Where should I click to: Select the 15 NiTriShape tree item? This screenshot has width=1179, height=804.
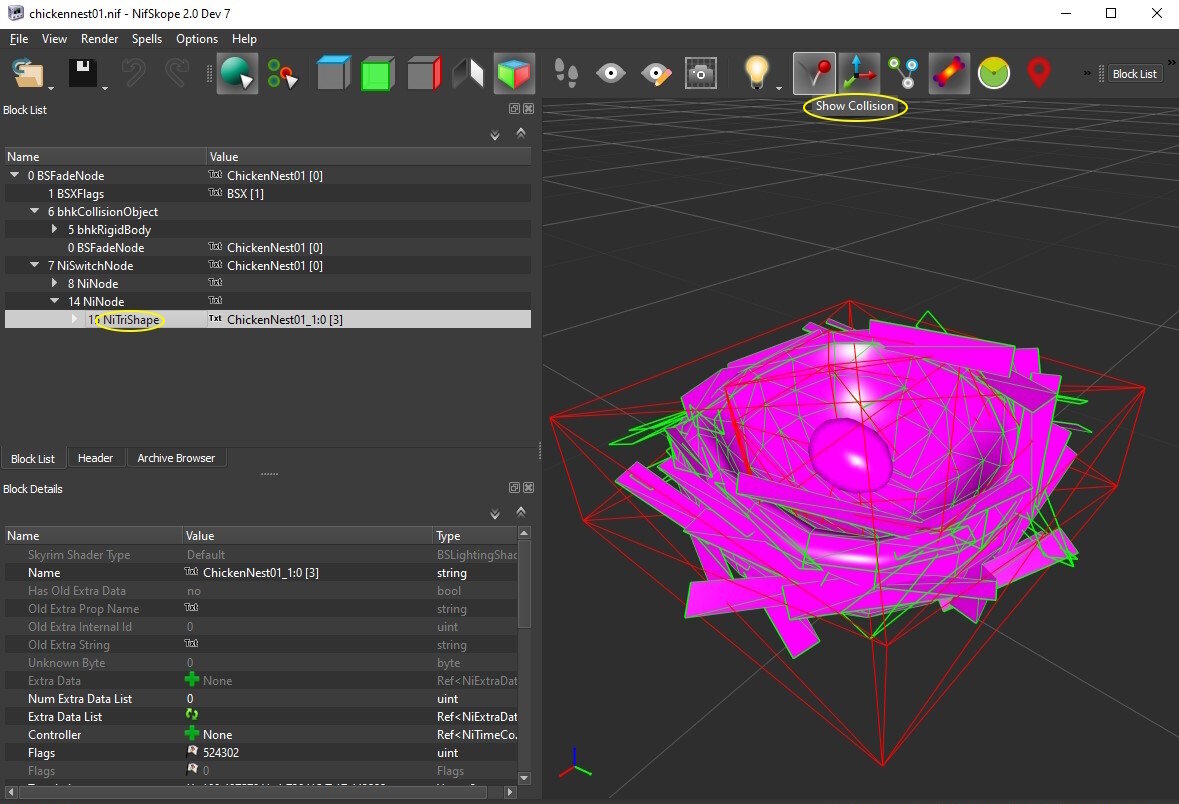(x=129, y=319)
